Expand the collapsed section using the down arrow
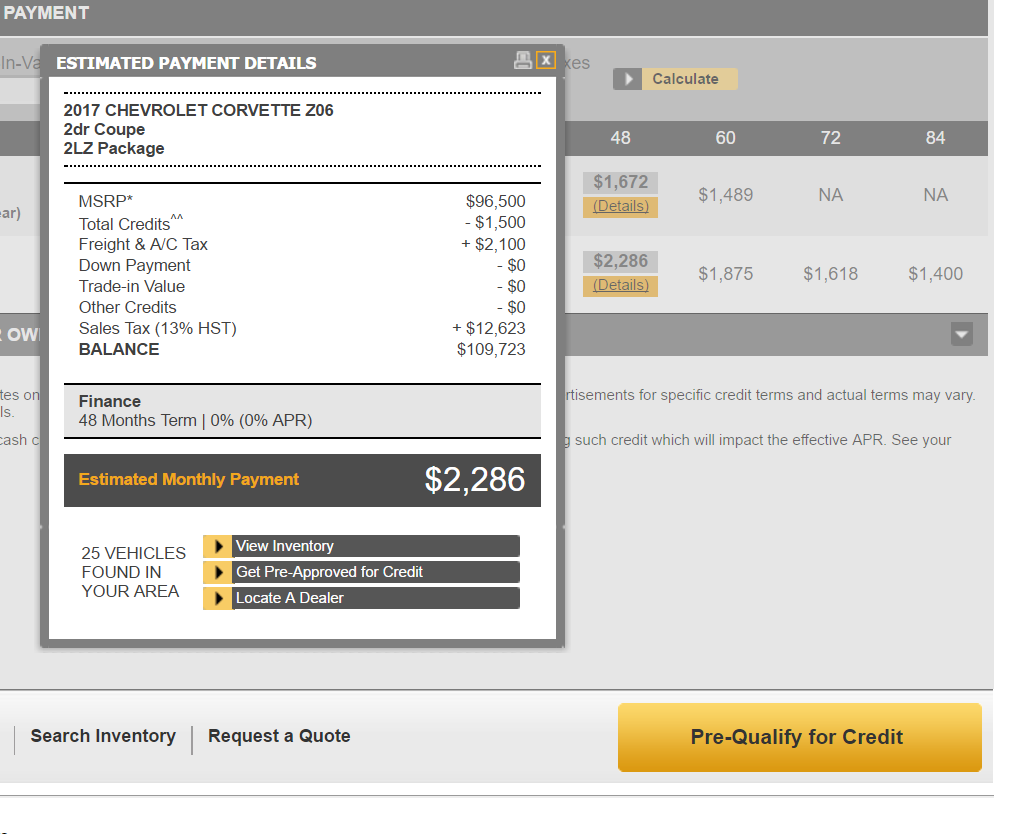1011x834 pixels. (x=960, y=334)
